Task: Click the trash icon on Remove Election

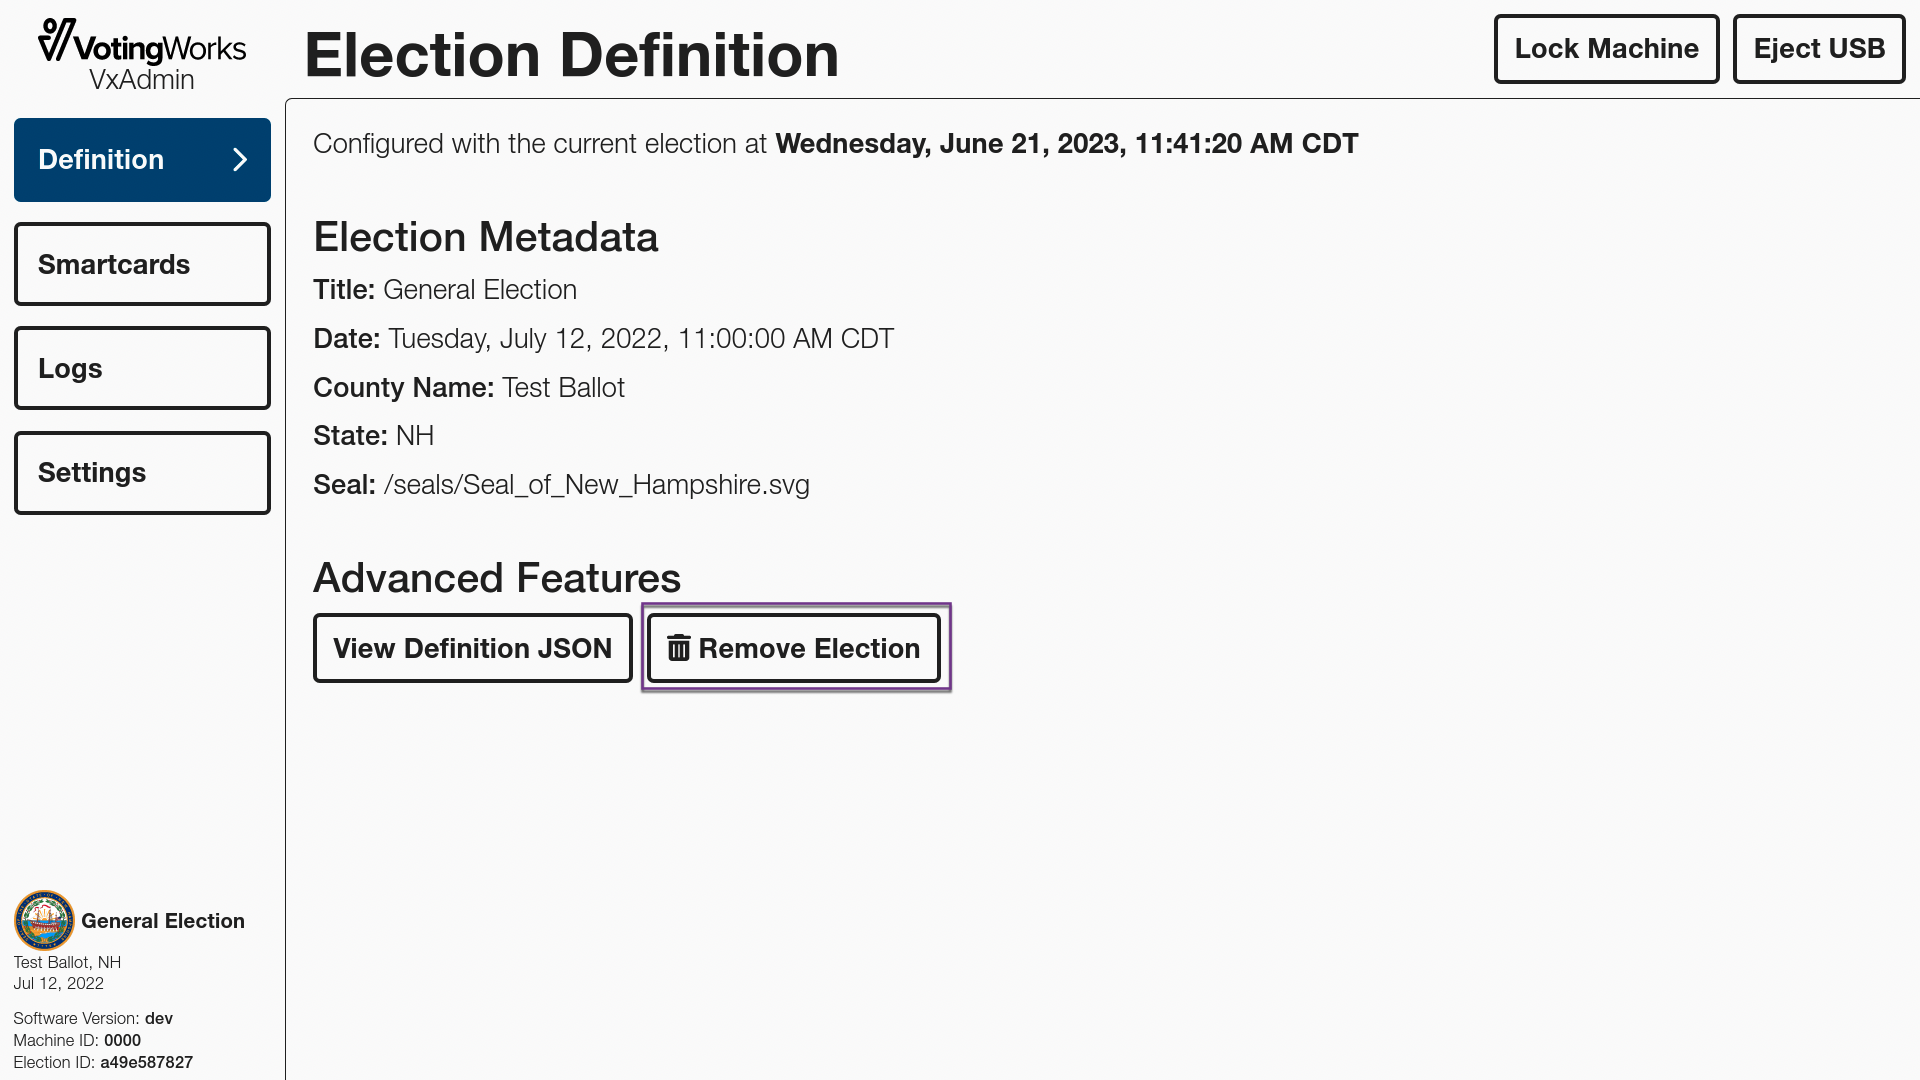Action: tap(678, 648)
